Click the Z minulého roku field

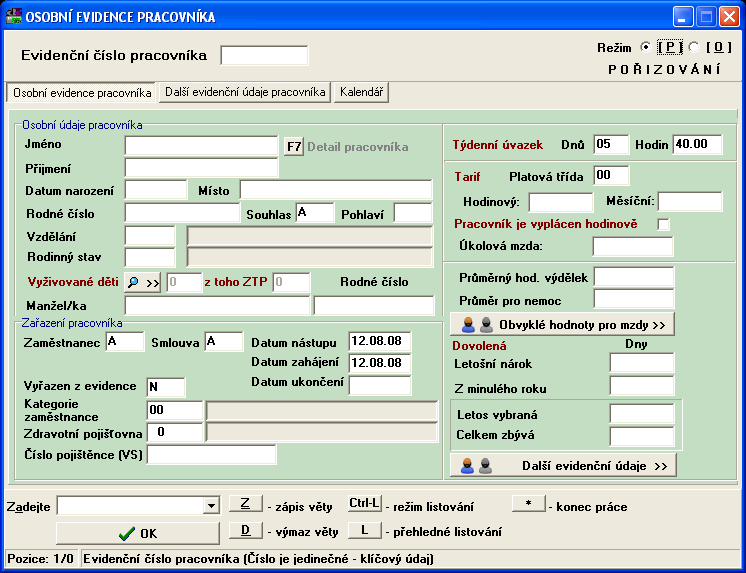point(642,386)
